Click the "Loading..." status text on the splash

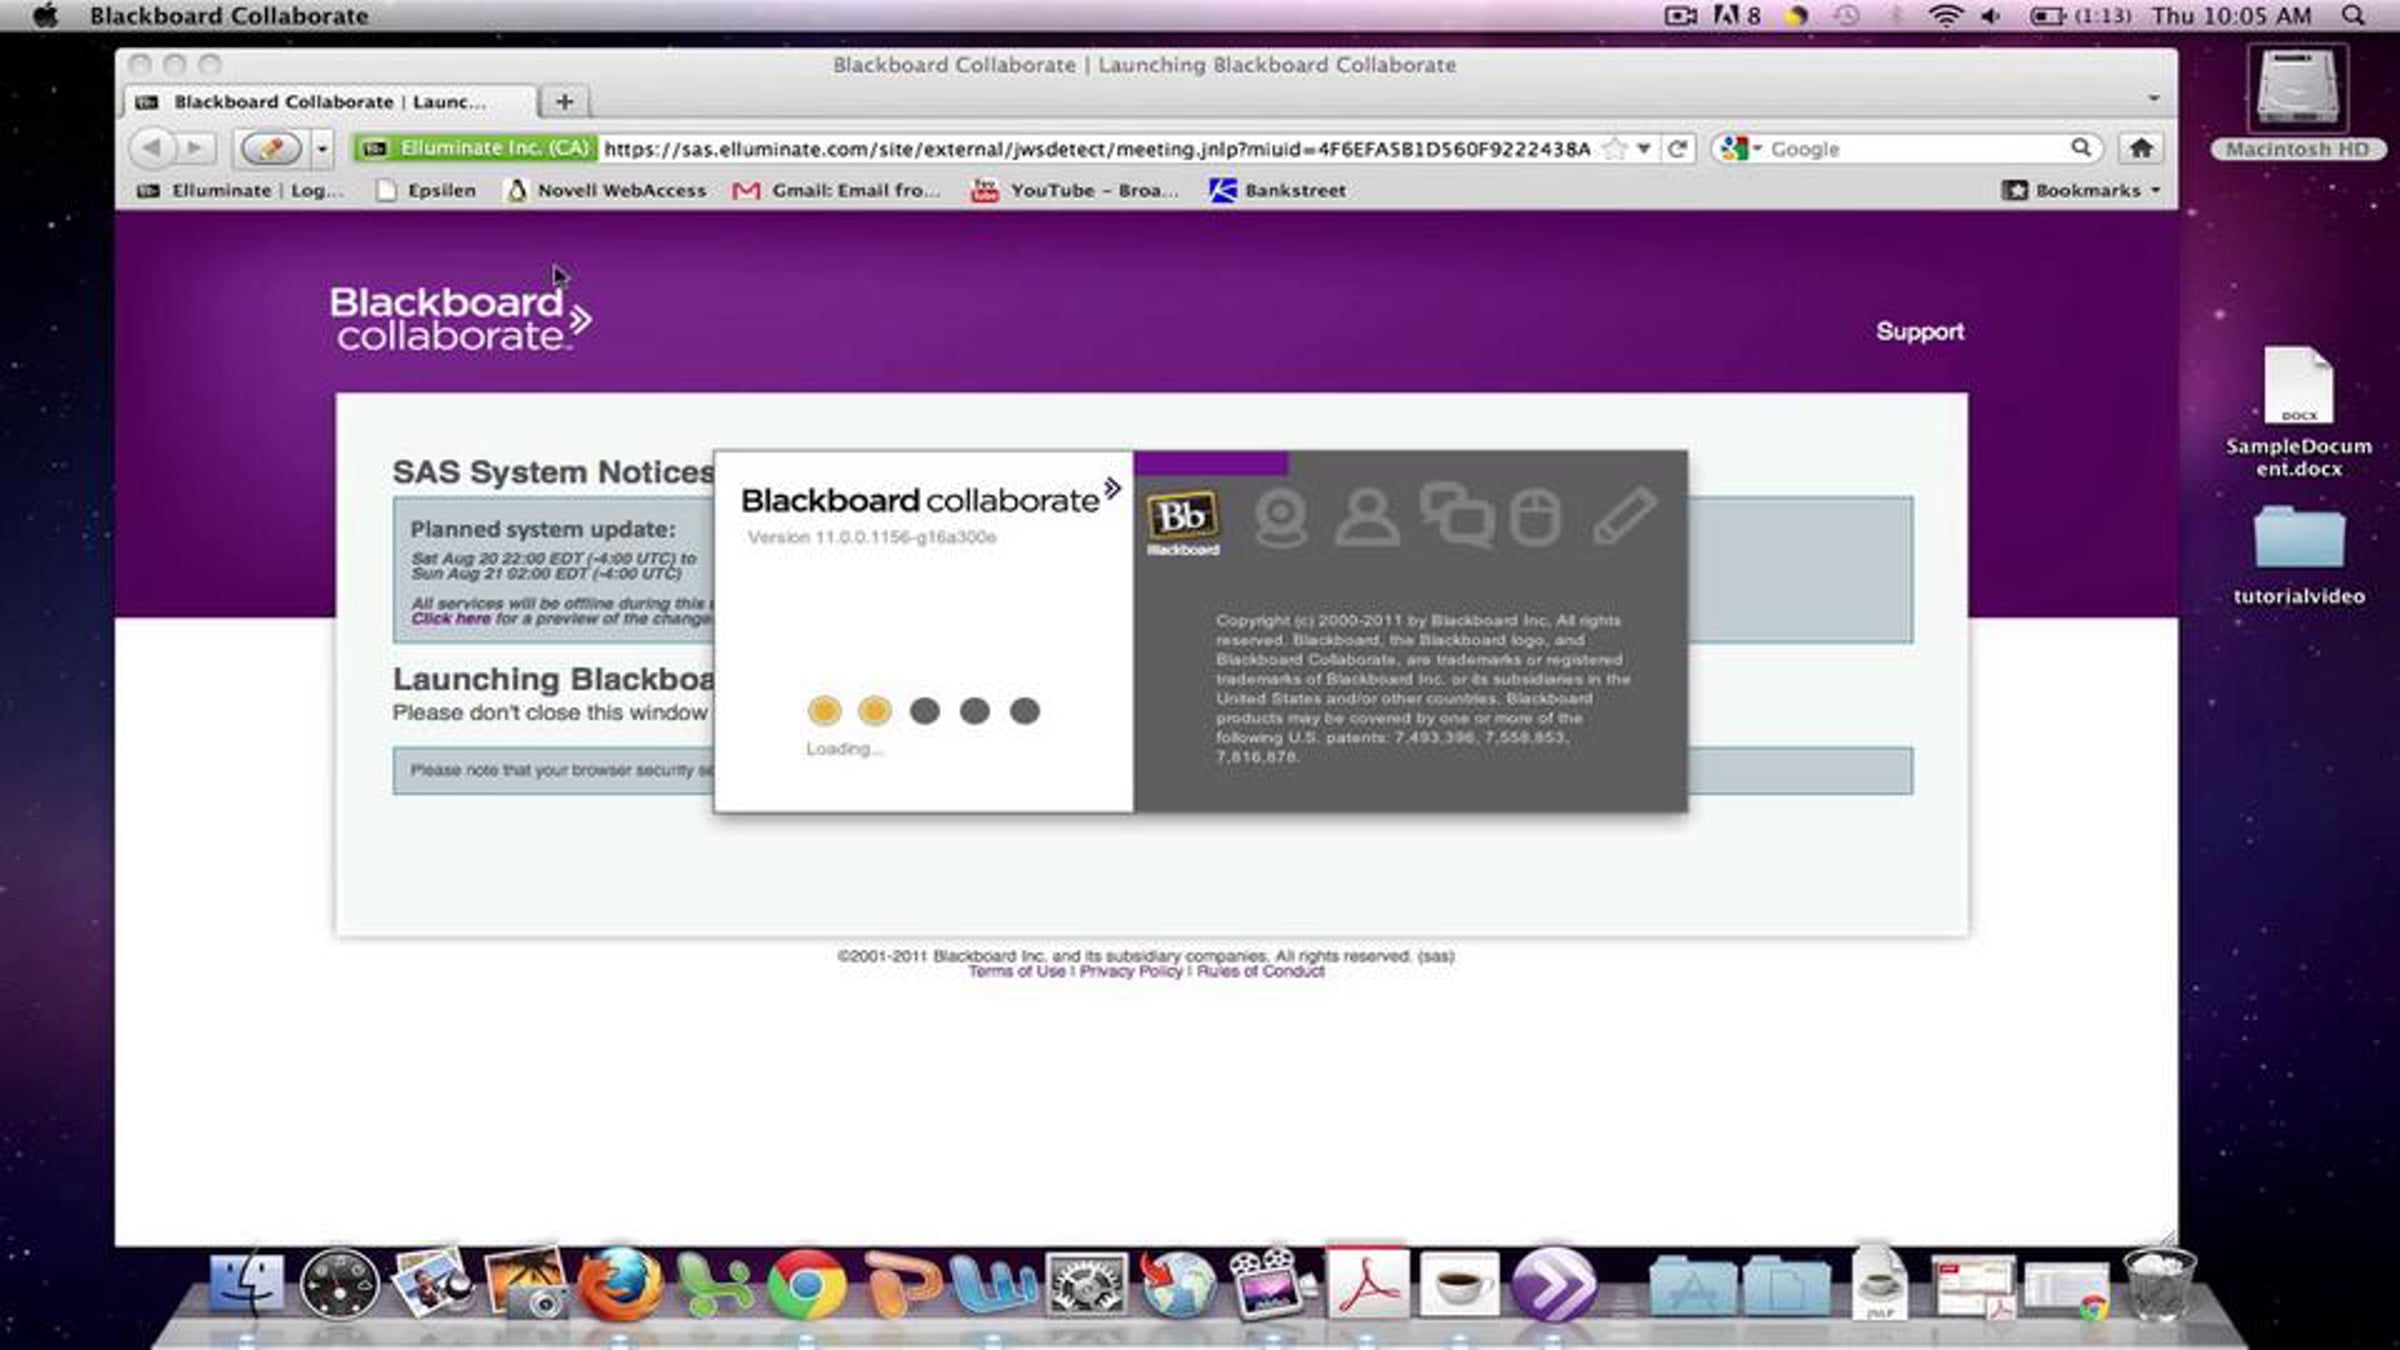point(845,749)
